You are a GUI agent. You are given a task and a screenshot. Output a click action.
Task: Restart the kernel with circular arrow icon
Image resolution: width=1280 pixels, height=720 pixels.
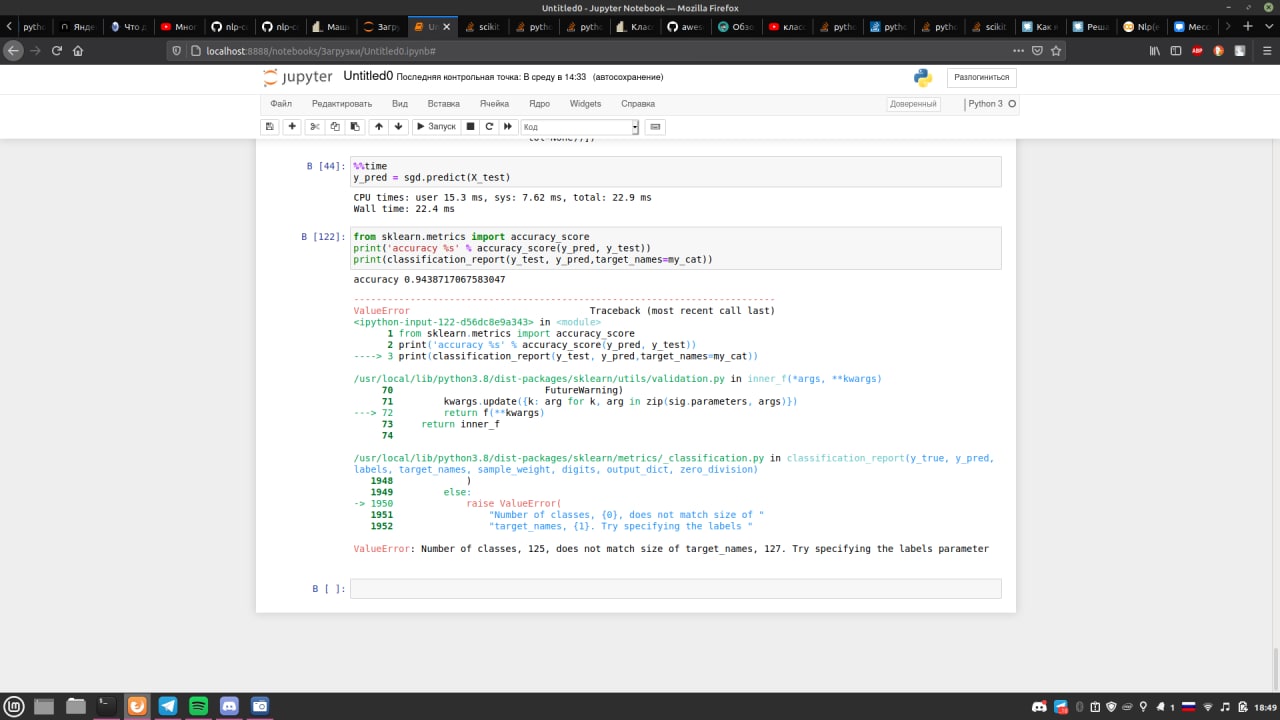click(x=489, y=127)
